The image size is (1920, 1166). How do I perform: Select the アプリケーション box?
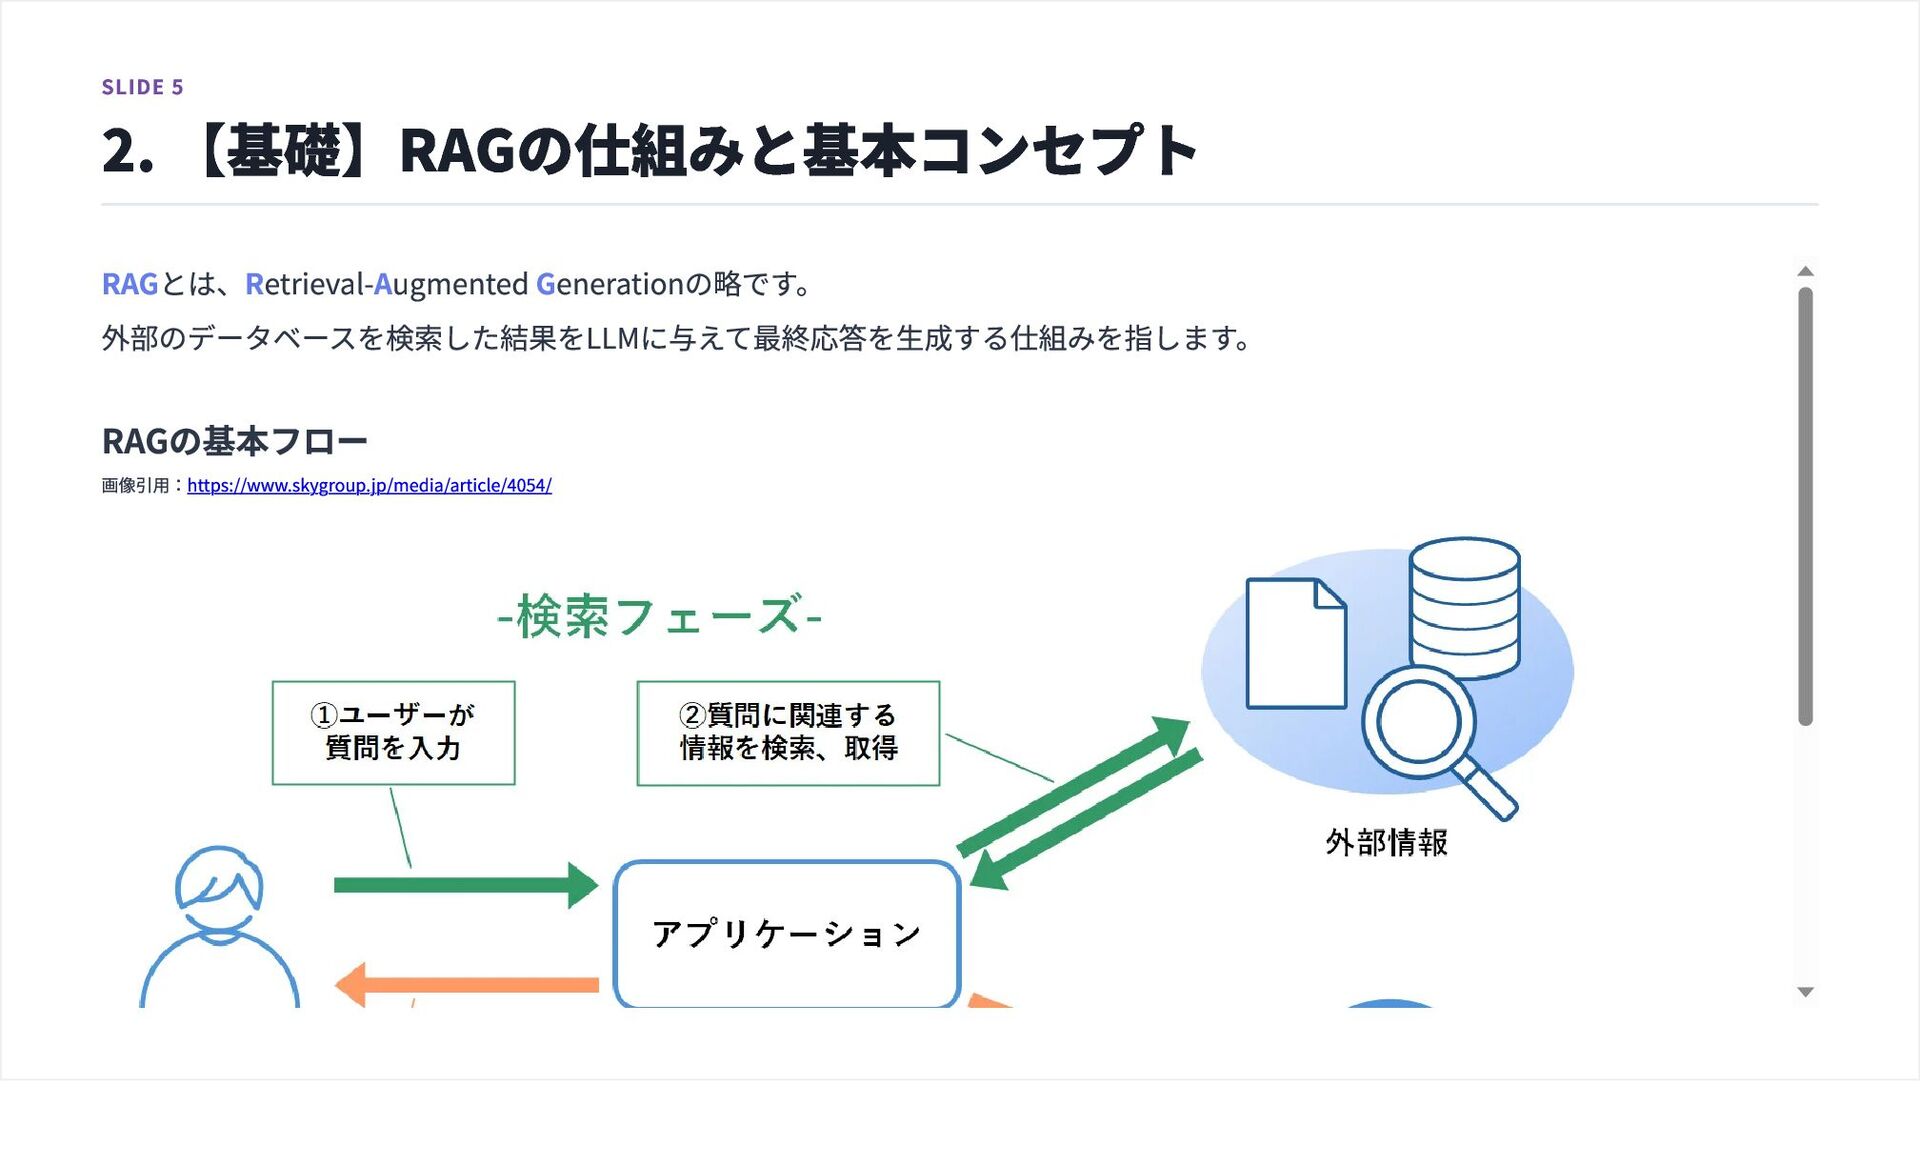787,933
